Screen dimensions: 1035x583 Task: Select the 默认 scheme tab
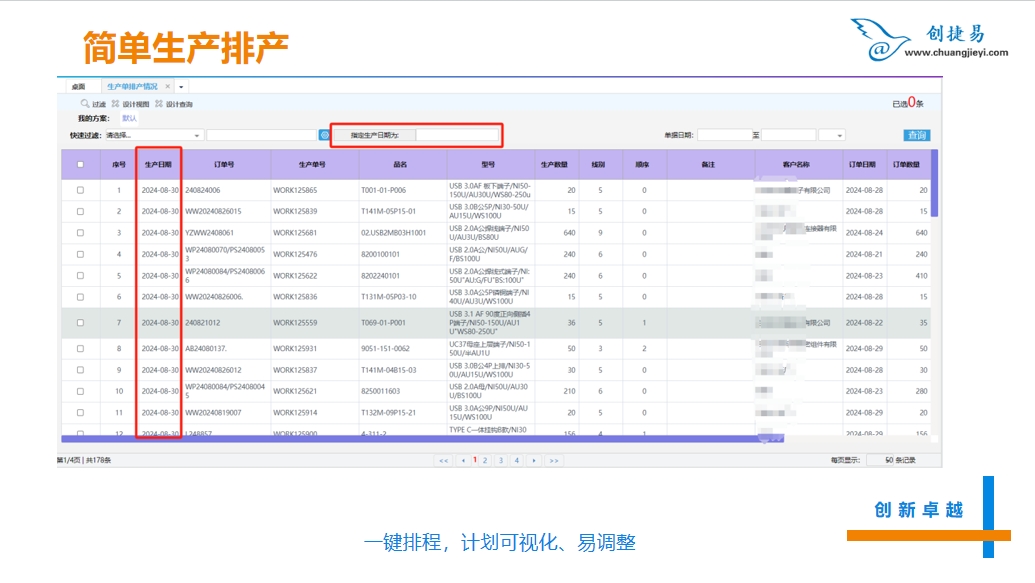[x=130, y=118]
